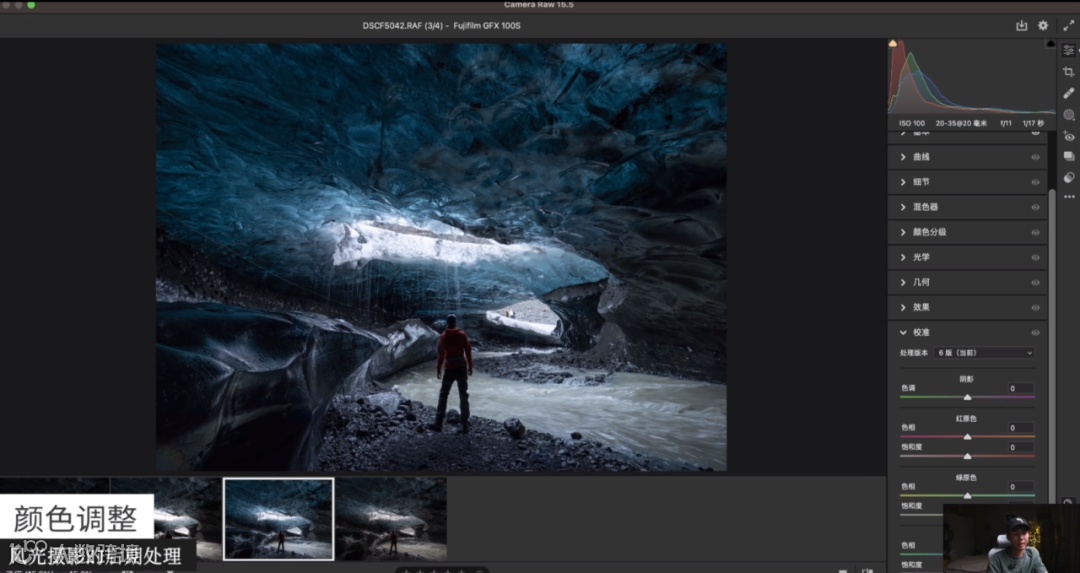This screenshot has width=1080, height=573.
Task: Toggle full screen mode icon
Action: point(1067,25)
